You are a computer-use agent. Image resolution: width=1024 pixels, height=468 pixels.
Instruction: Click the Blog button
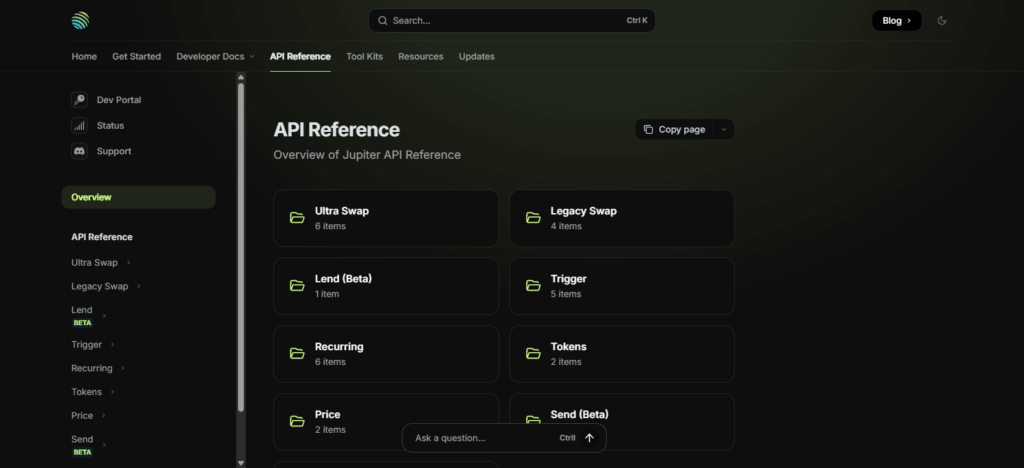pos(896,20)
